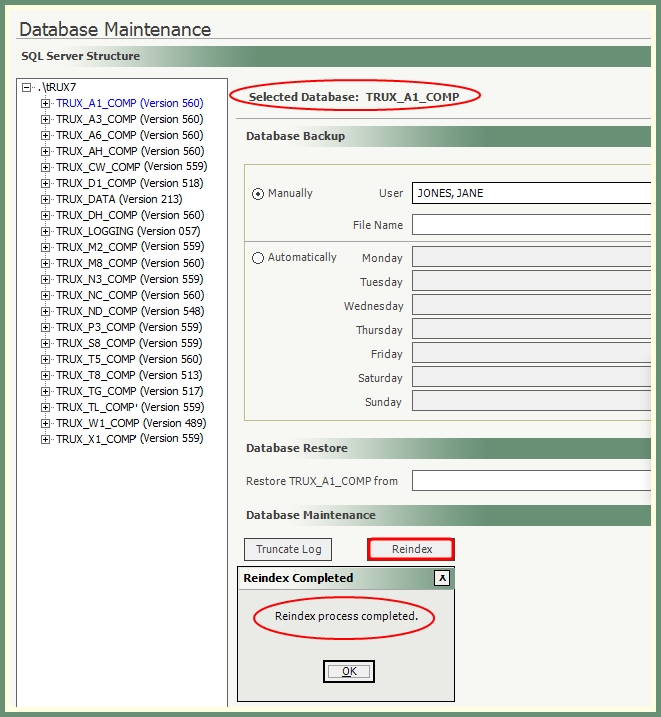Collapse the .\tRUX7 server root node
Screen dimensions: 661x717
click(27, 87)
